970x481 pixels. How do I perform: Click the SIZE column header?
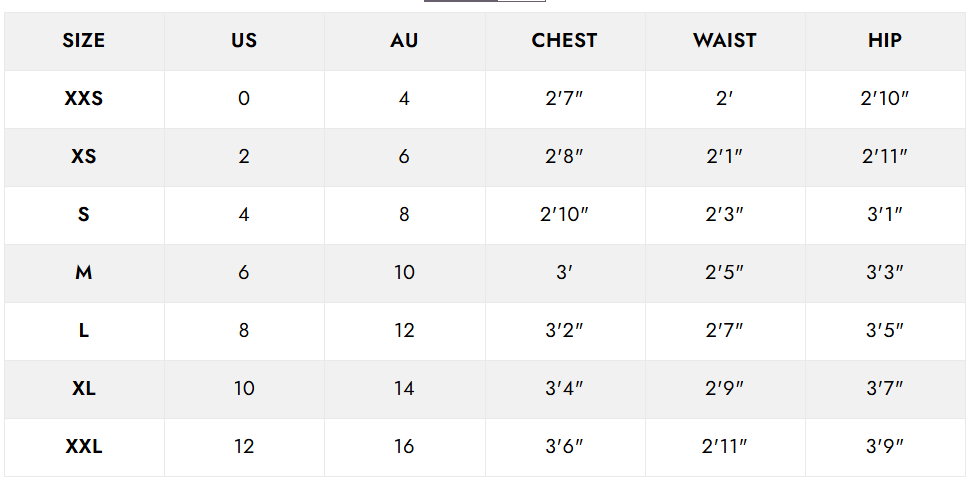coord(84,41)
